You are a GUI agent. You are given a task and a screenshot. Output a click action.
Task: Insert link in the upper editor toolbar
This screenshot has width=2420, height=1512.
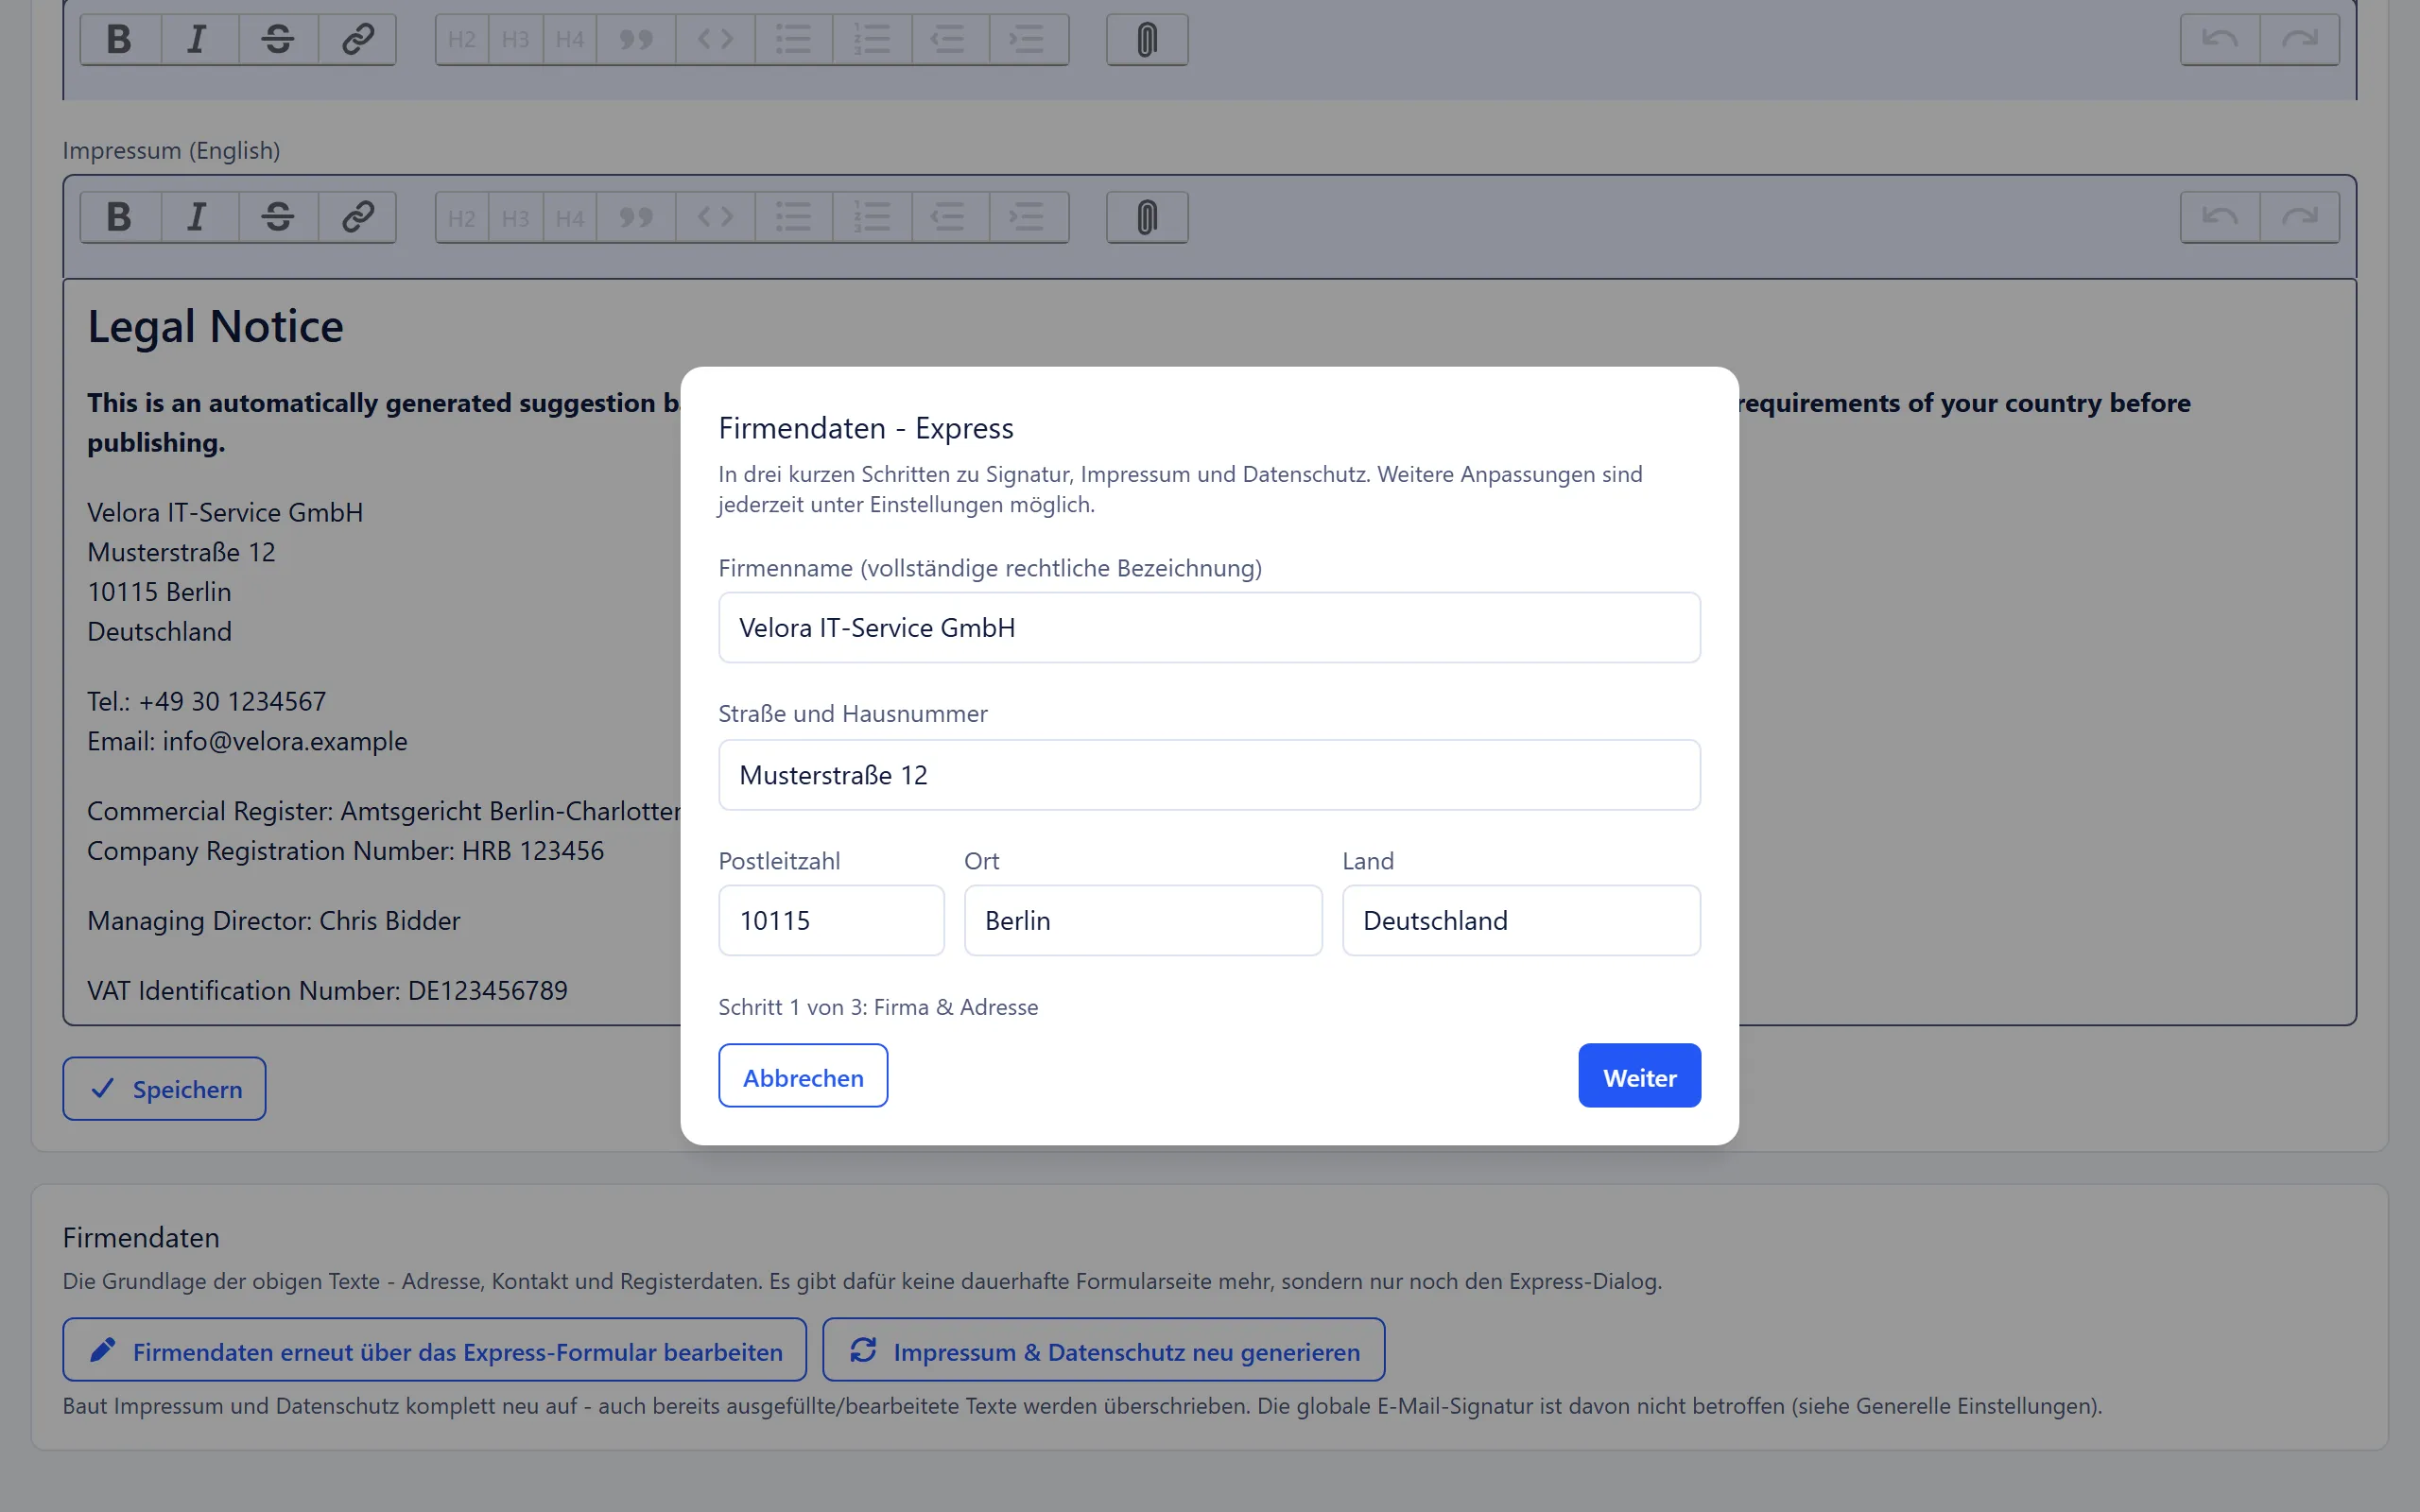(357, 40)
